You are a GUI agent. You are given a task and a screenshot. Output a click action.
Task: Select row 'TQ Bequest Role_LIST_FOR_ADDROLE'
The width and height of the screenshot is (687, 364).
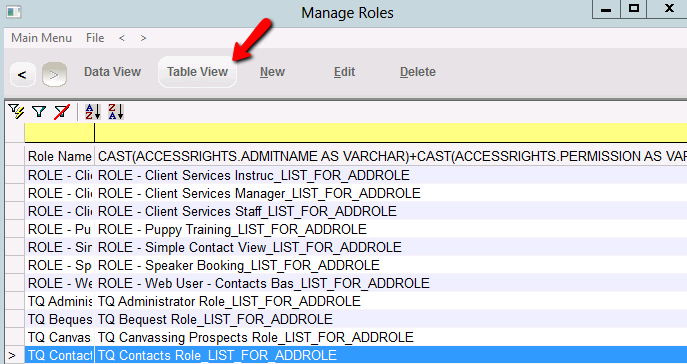pyautogui.click(x=356, y=319)
